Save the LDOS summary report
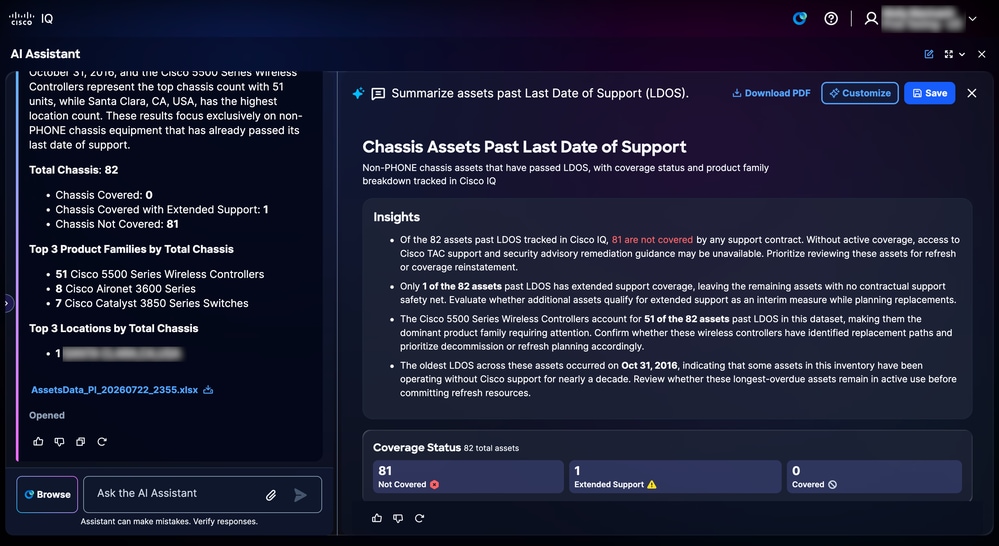999x546 pixels. tap(930, 93)
